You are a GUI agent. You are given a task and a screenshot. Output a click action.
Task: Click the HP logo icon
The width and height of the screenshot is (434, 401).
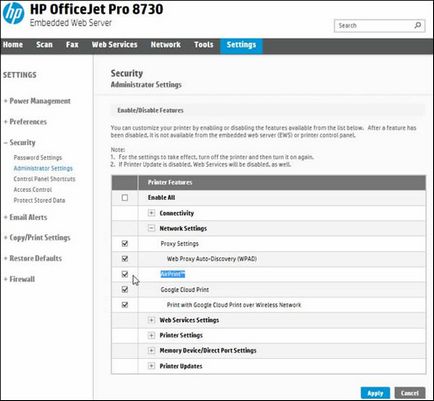[13, 13]
